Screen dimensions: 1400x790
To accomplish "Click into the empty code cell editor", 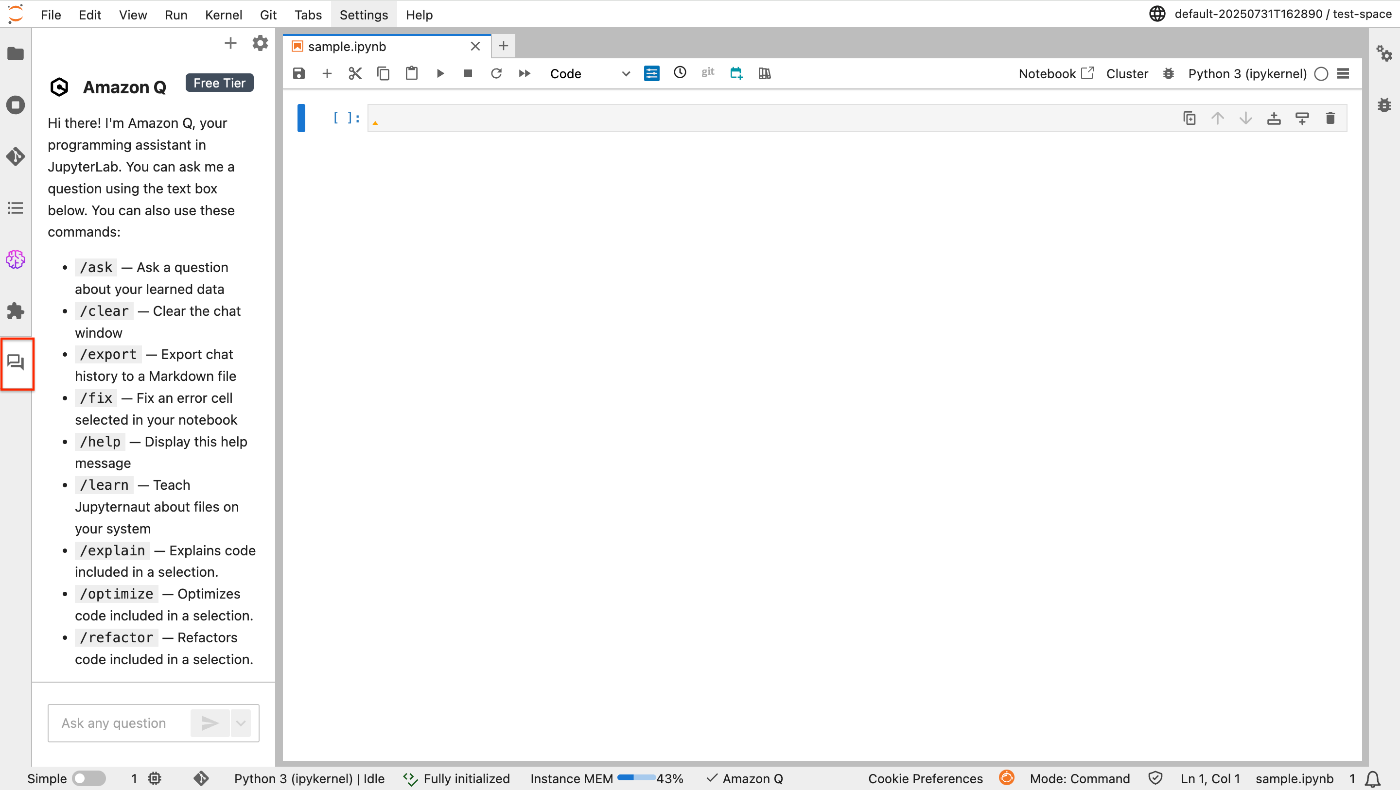I will pos(857,118).
